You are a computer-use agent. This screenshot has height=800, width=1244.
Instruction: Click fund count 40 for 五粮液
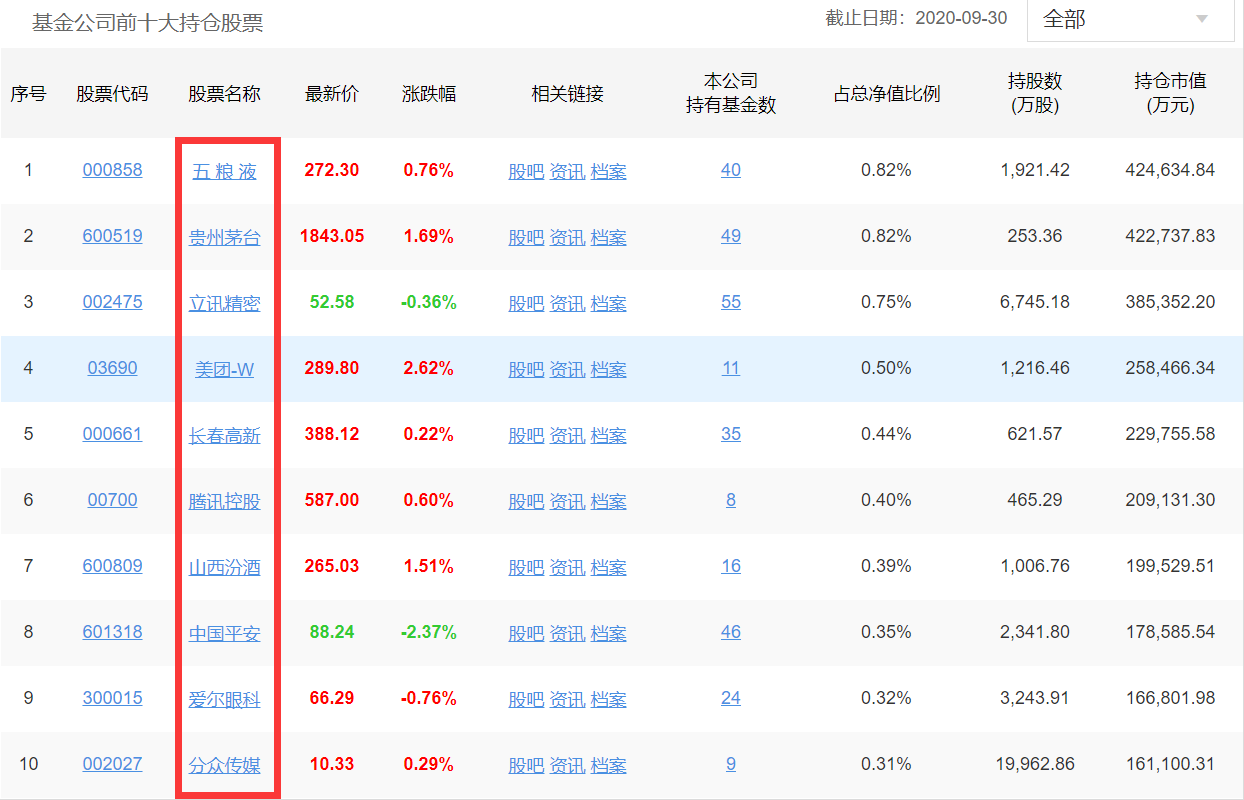(731, 170)
